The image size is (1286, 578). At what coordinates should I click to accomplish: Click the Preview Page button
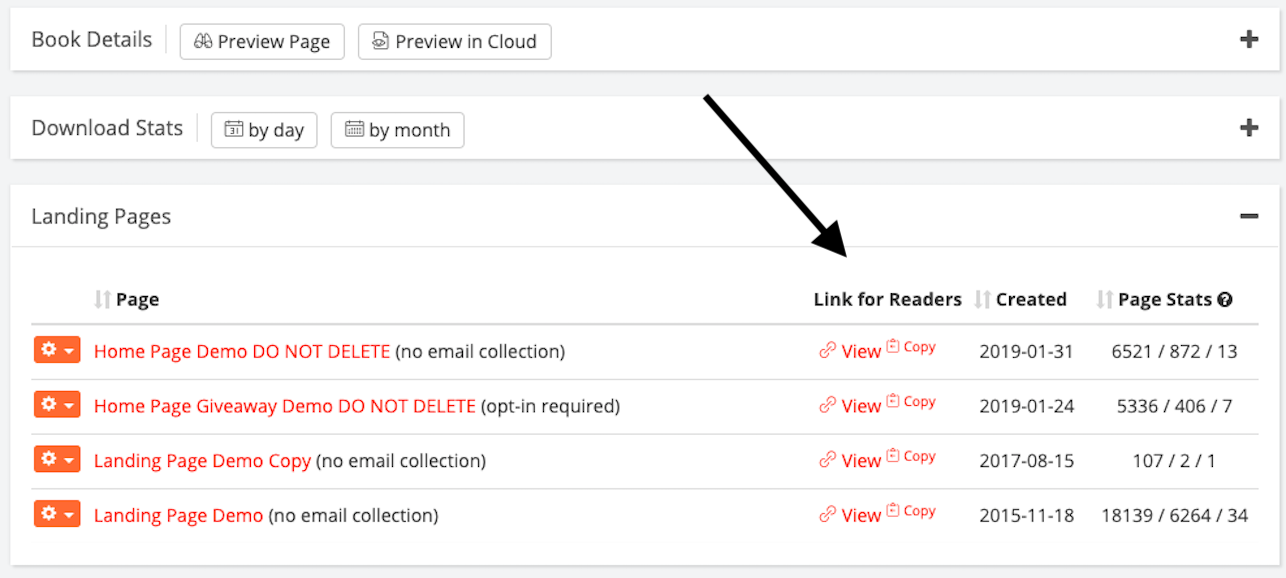click(x=262, y=41)
